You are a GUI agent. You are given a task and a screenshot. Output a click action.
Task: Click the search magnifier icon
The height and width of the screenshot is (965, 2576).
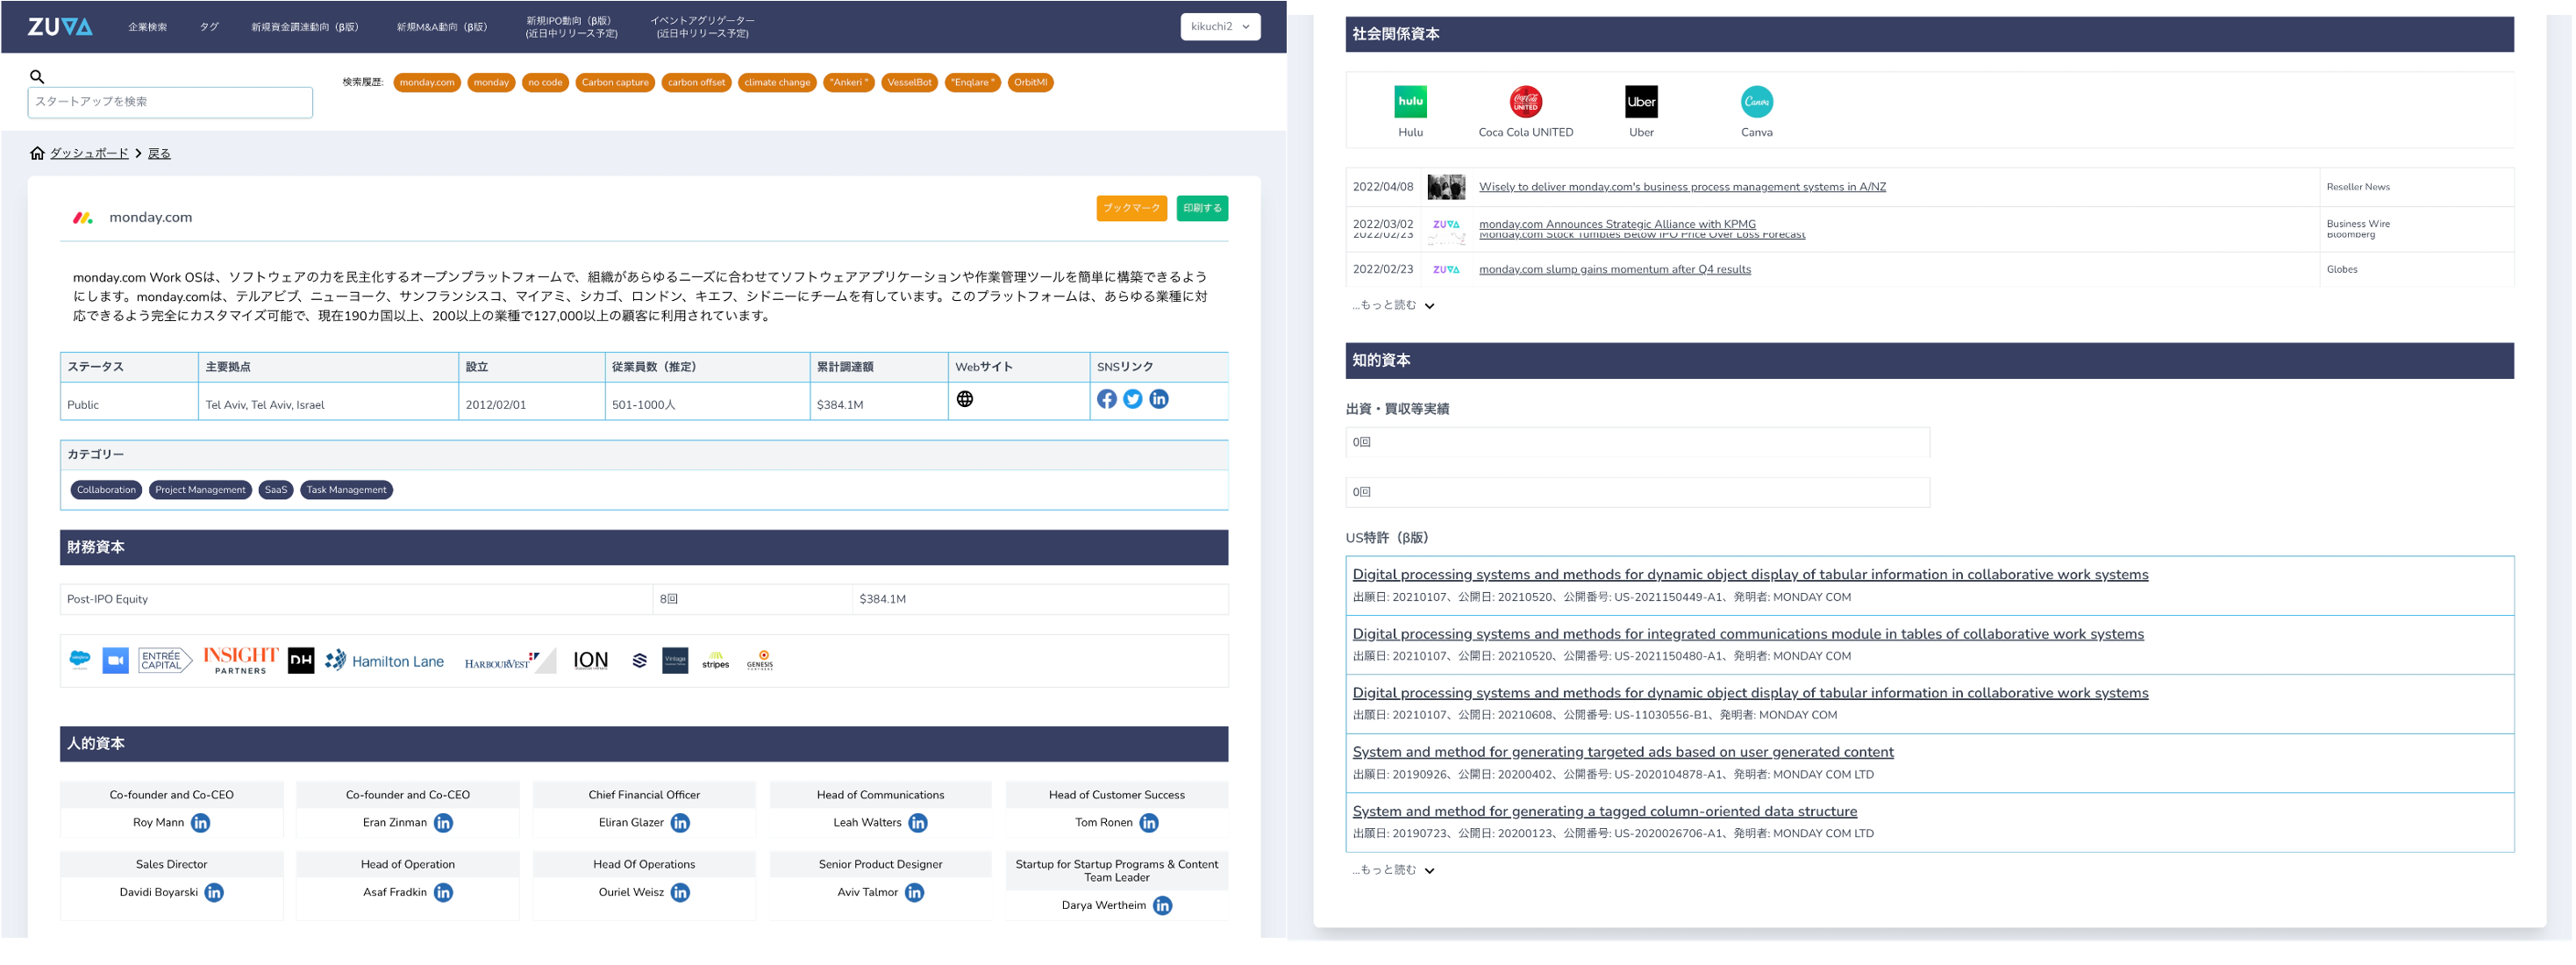coord(37,76)
